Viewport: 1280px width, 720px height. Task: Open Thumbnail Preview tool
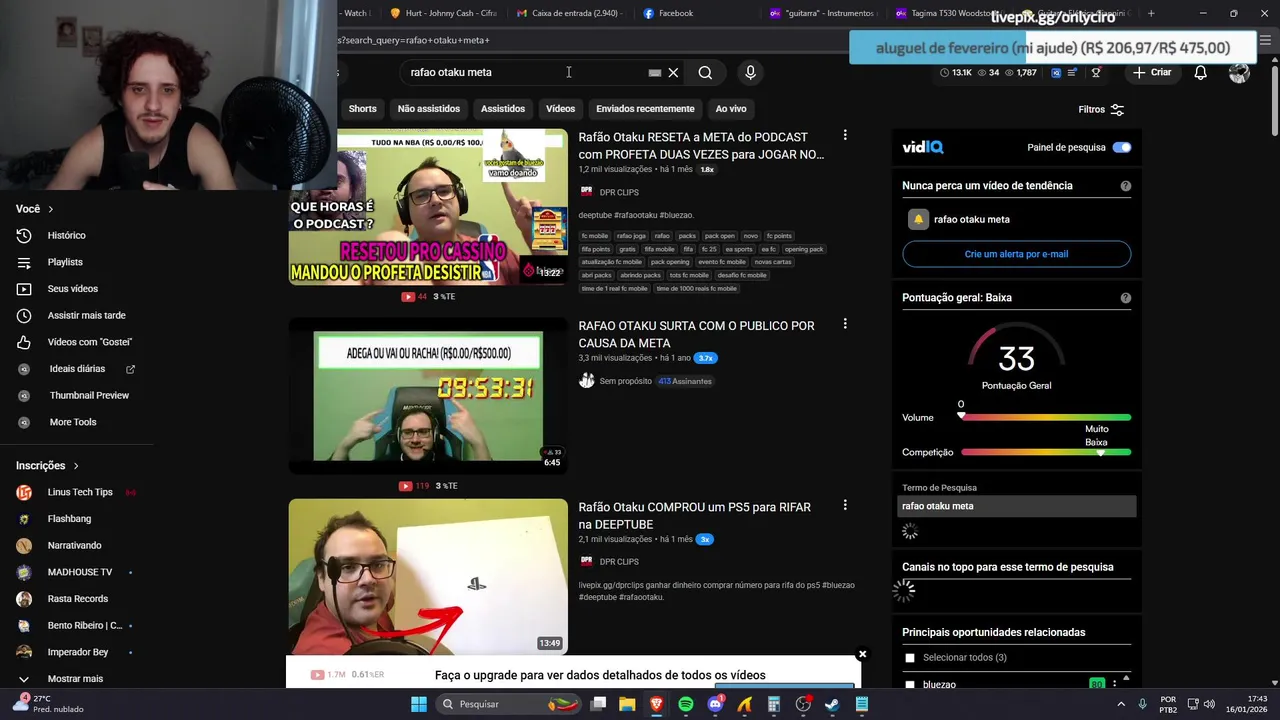tap(89, 395)
